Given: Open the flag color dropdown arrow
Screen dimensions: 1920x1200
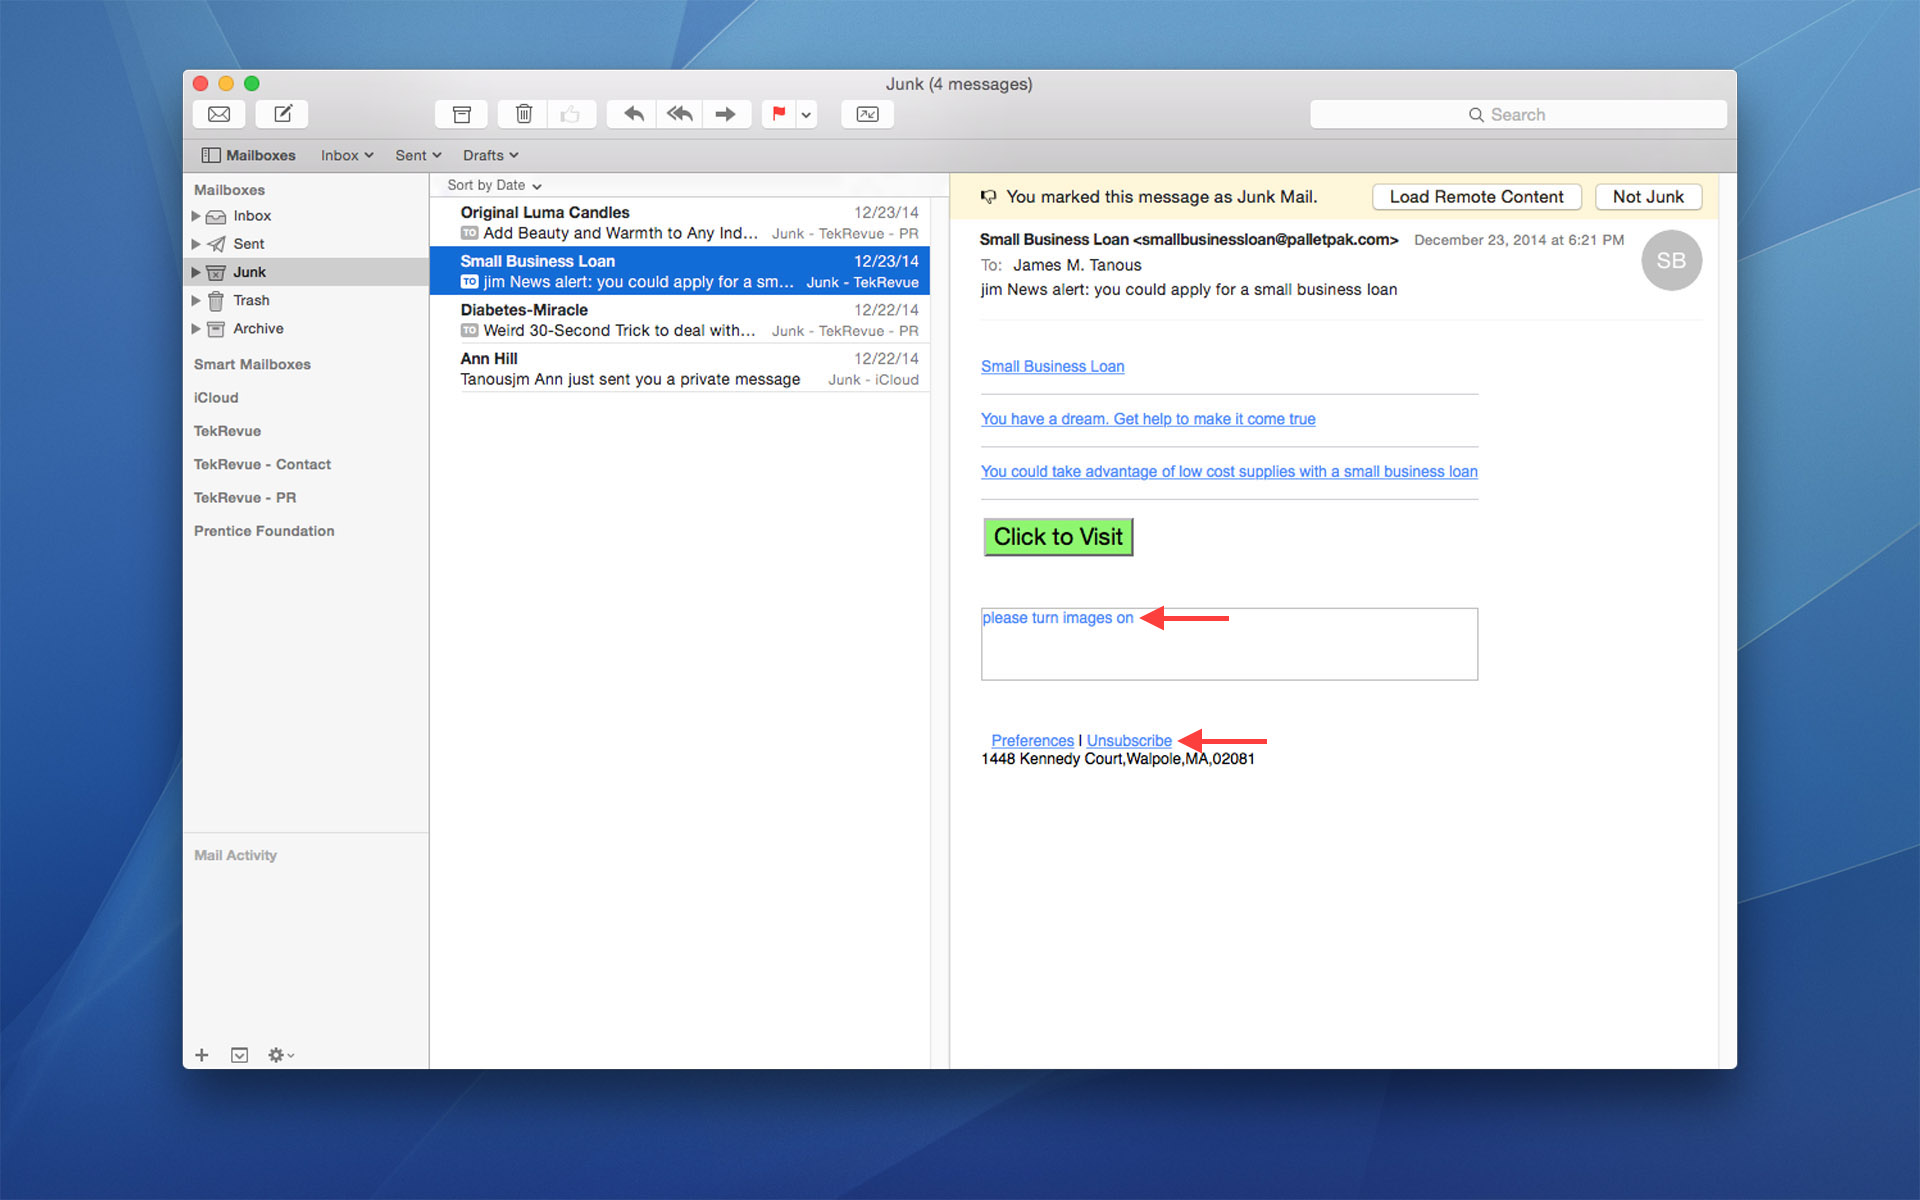Looking at the screenshot, I should (806, 115).
